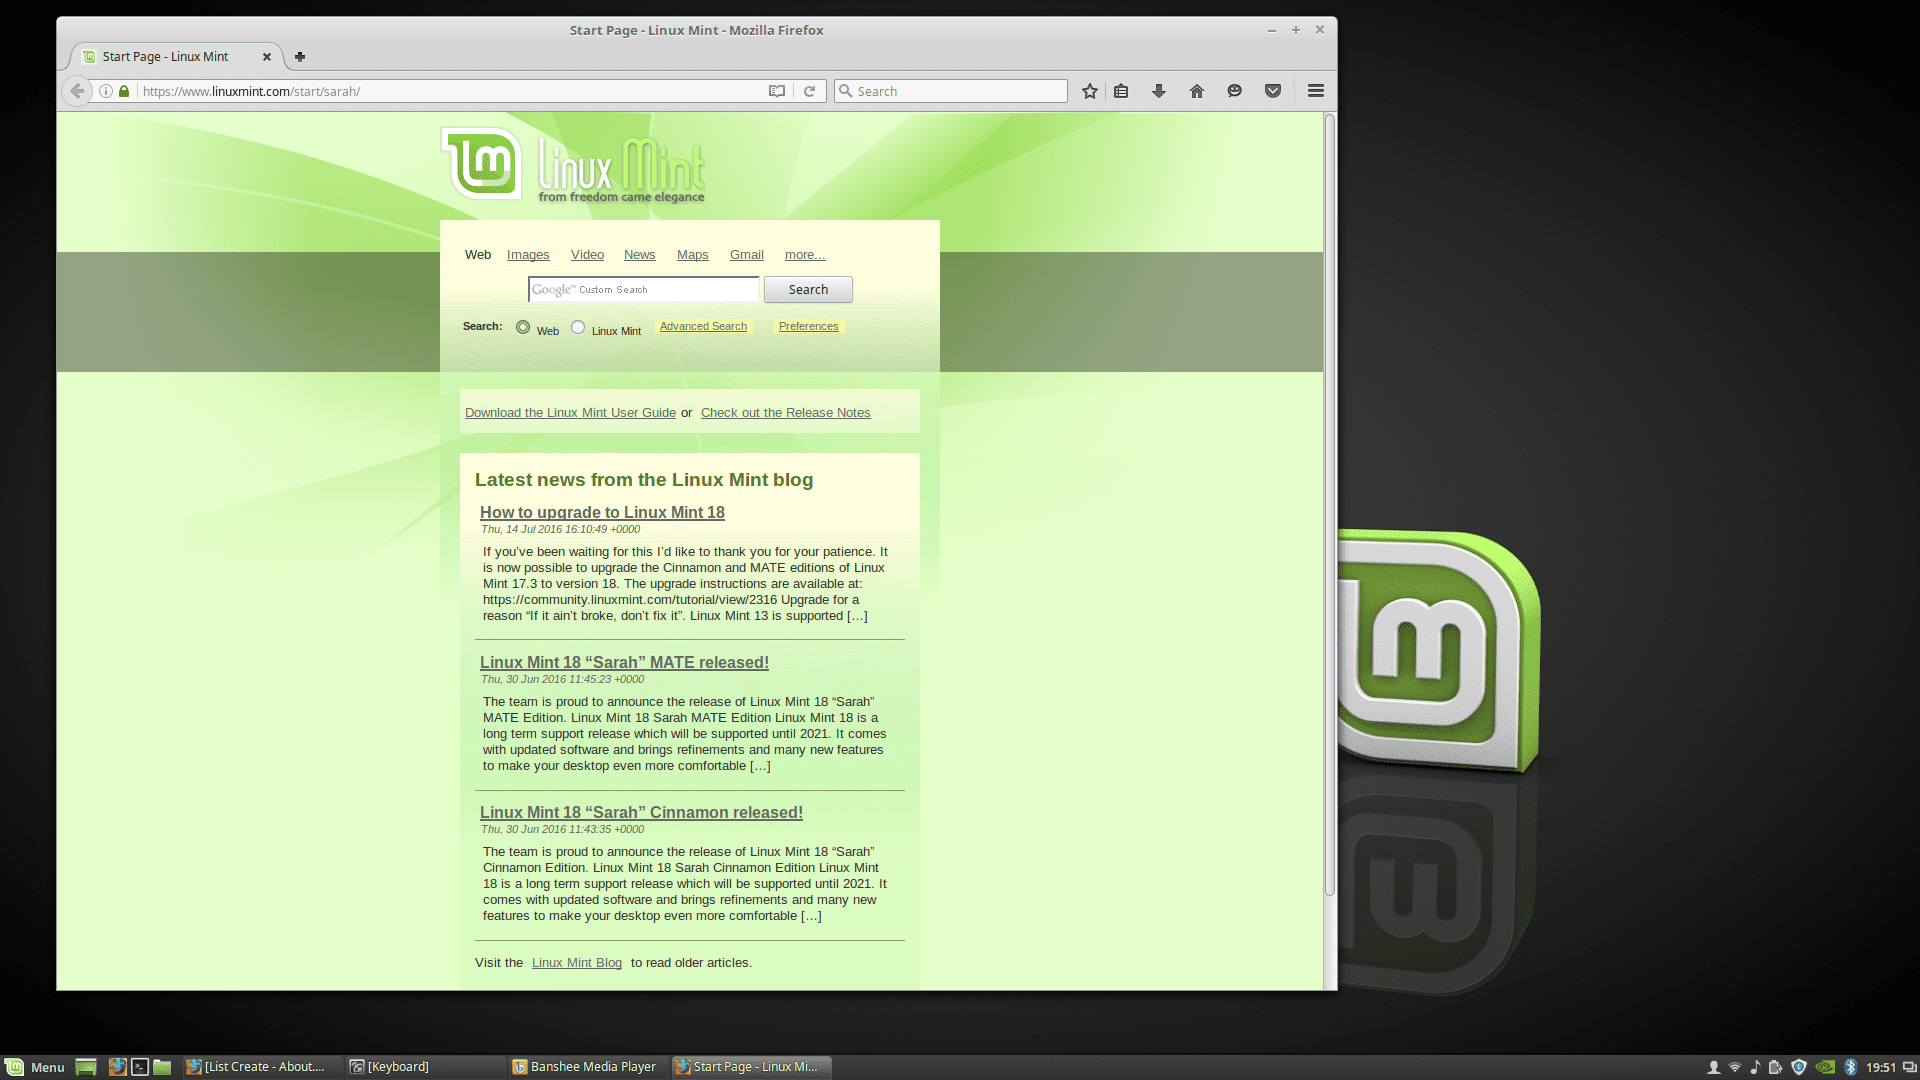Click 'Check out the Release Notes' link

pyautogui.click(x=786, y=411)
